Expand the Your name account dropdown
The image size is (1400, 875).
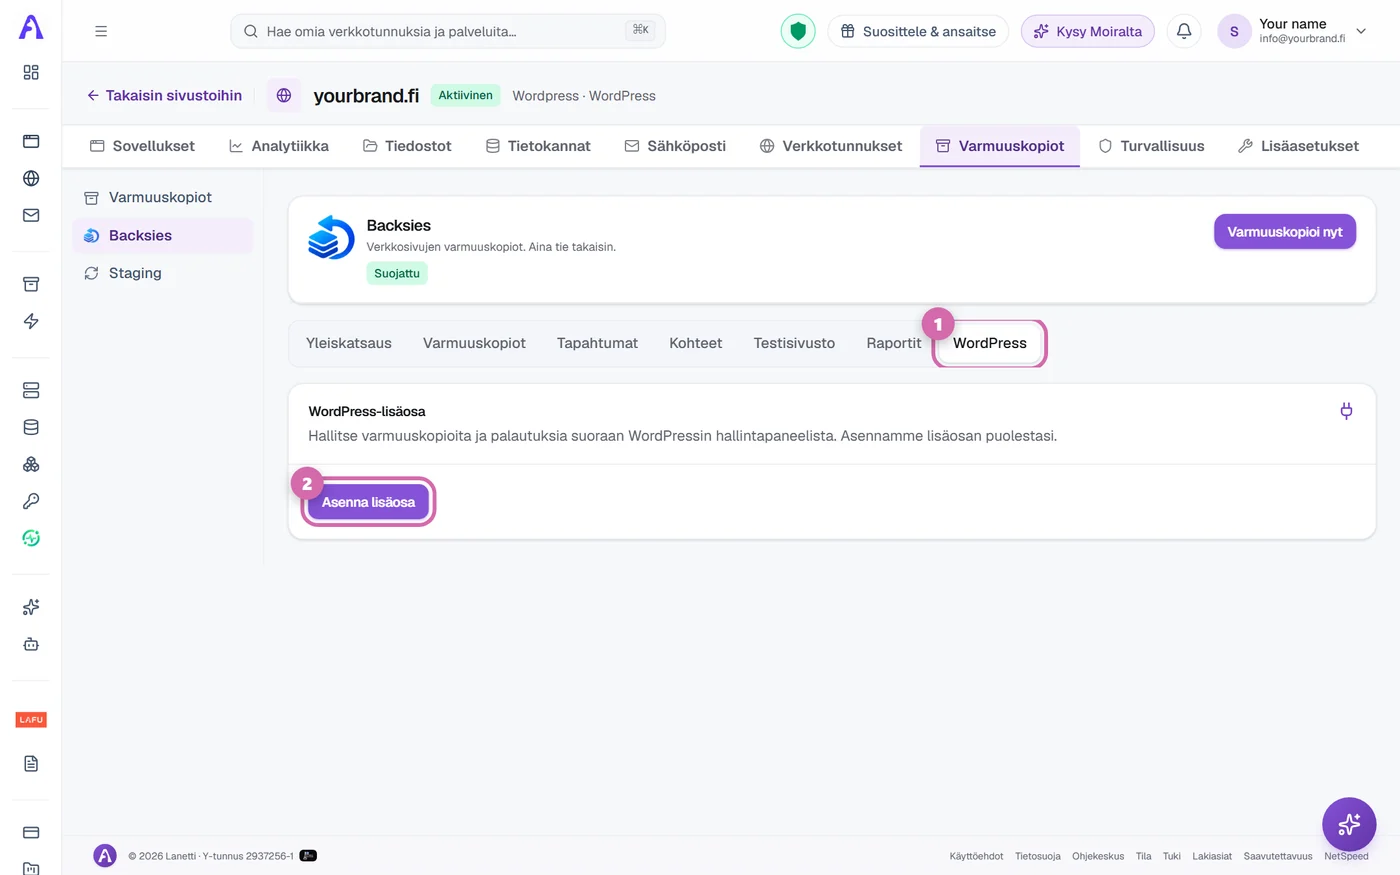pyautogui.click(x=1293, y=31)
